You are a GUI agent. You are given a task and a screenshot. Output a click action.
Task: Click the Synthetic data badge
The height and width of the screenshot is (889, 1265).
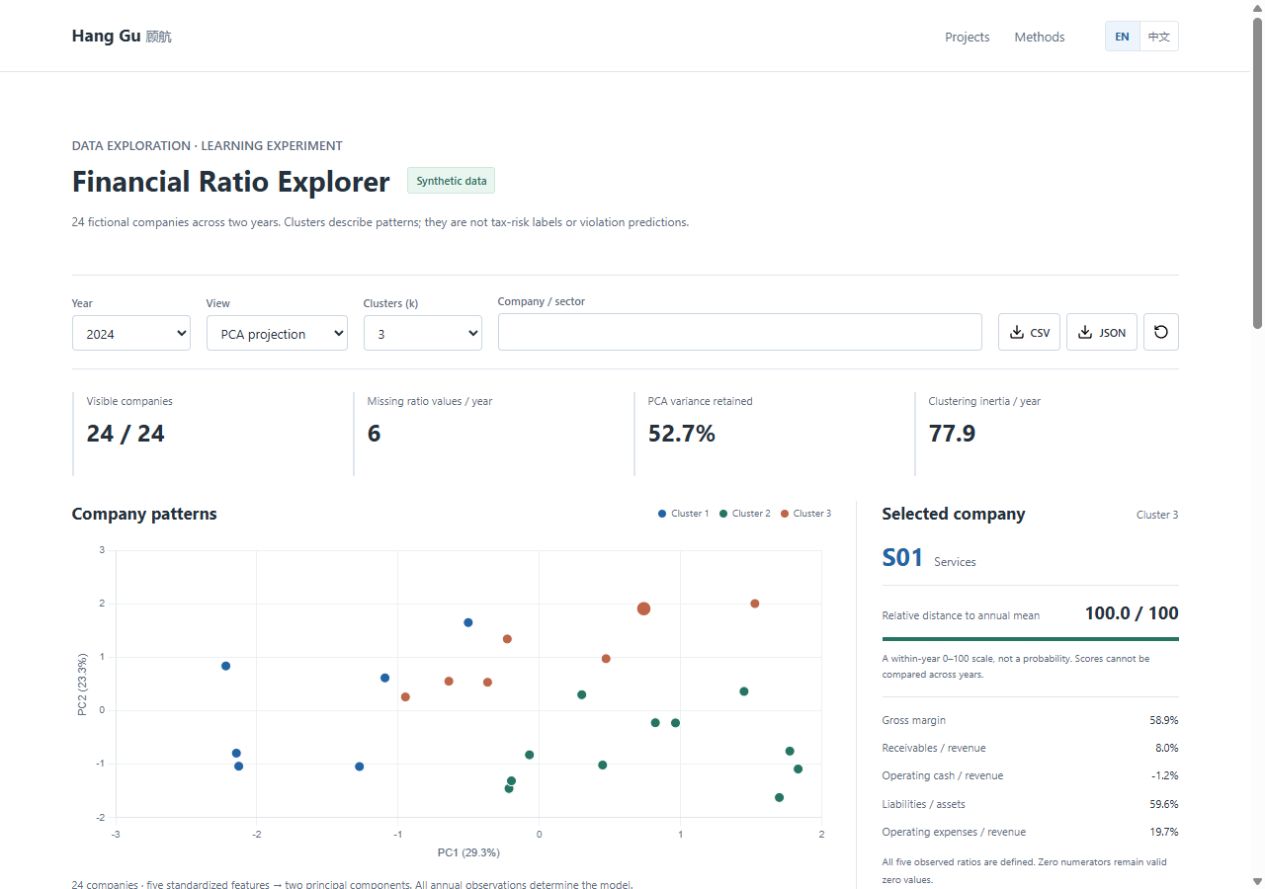click(x=451, y=181)
